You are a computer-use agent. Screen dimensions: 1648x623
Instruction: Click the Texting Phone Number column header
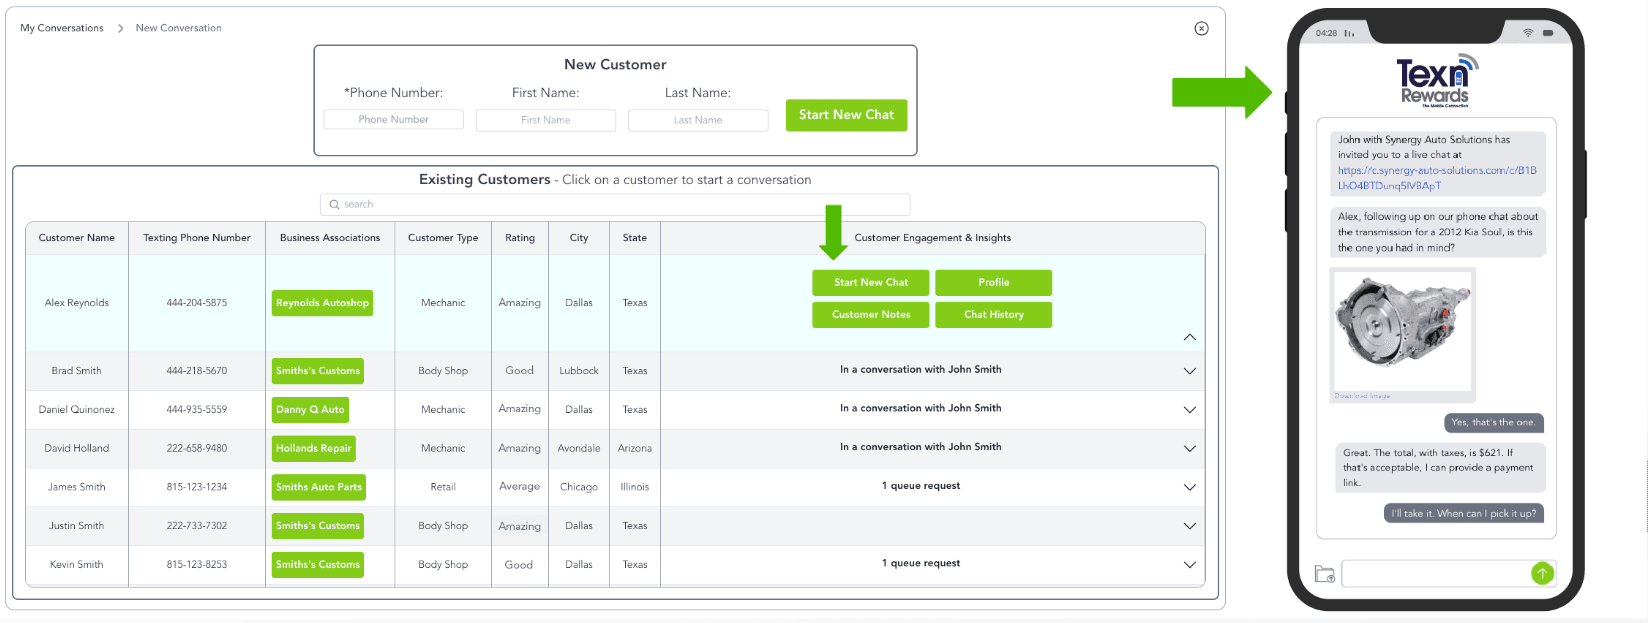click(197, 238)
